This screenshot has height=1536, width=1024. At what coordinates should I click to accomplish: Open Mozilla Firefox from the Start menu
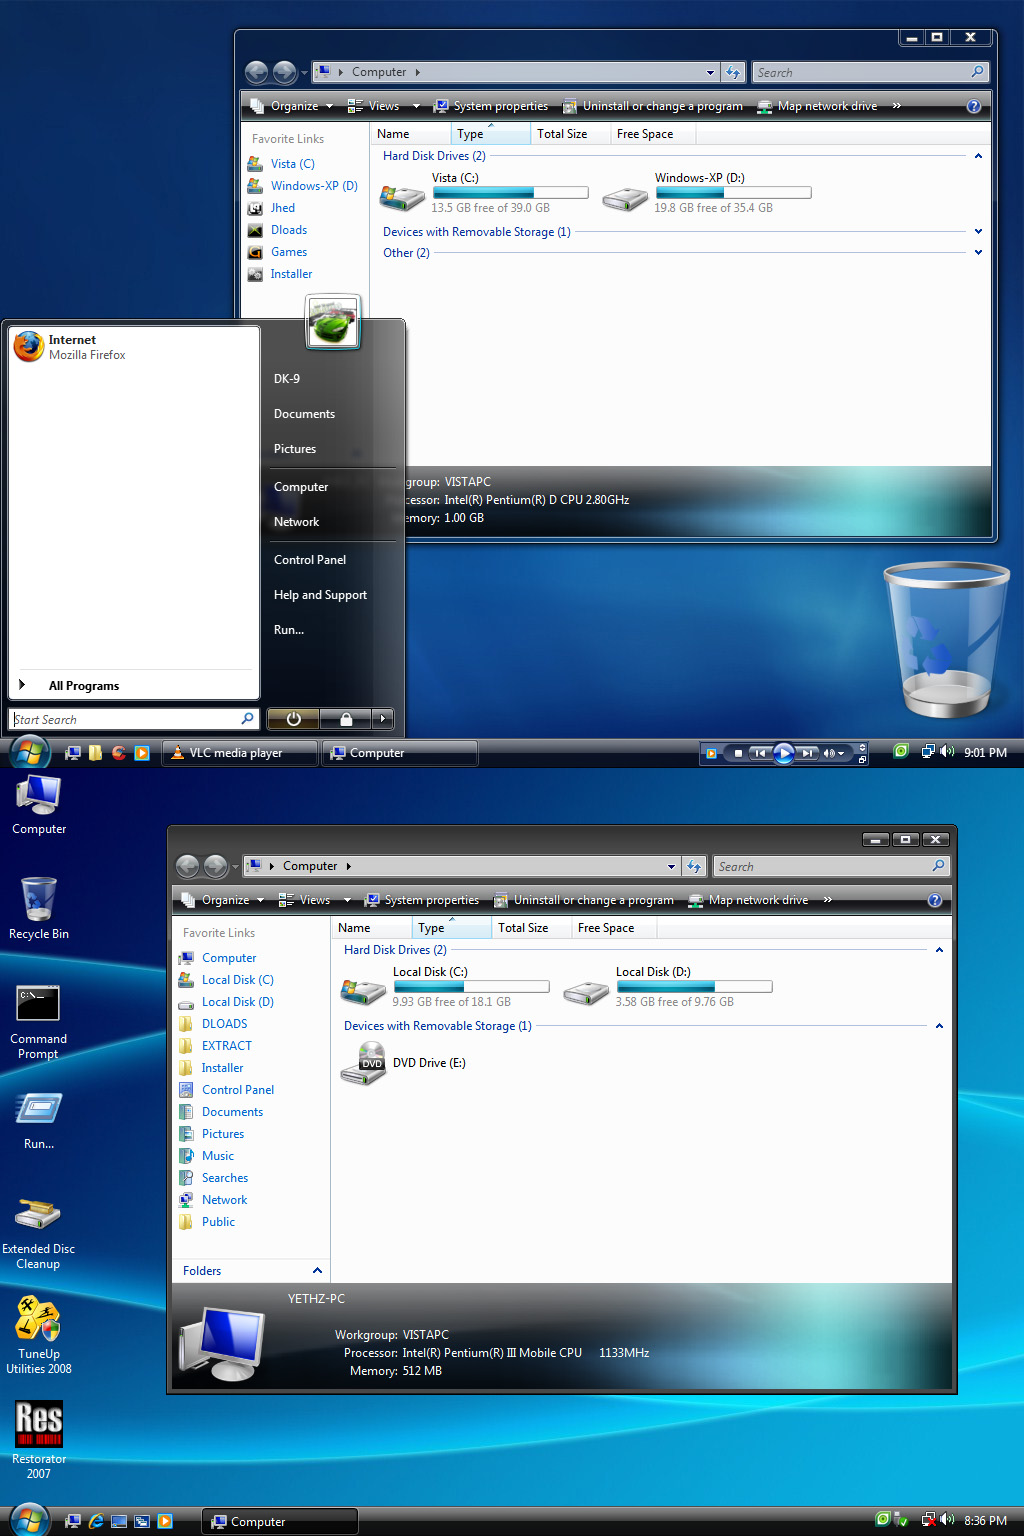70,347
